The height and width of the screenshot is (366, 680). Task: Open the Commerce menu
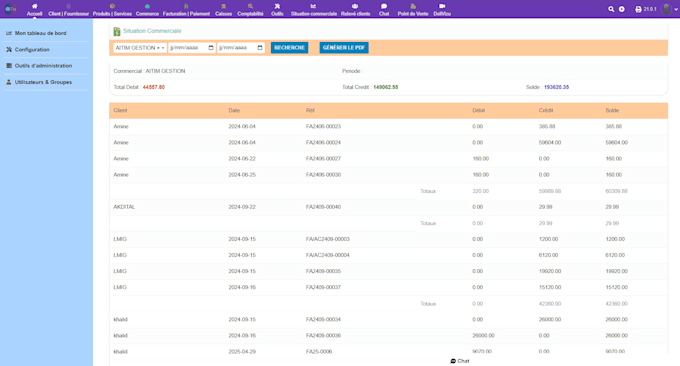(x=147, y=10)
